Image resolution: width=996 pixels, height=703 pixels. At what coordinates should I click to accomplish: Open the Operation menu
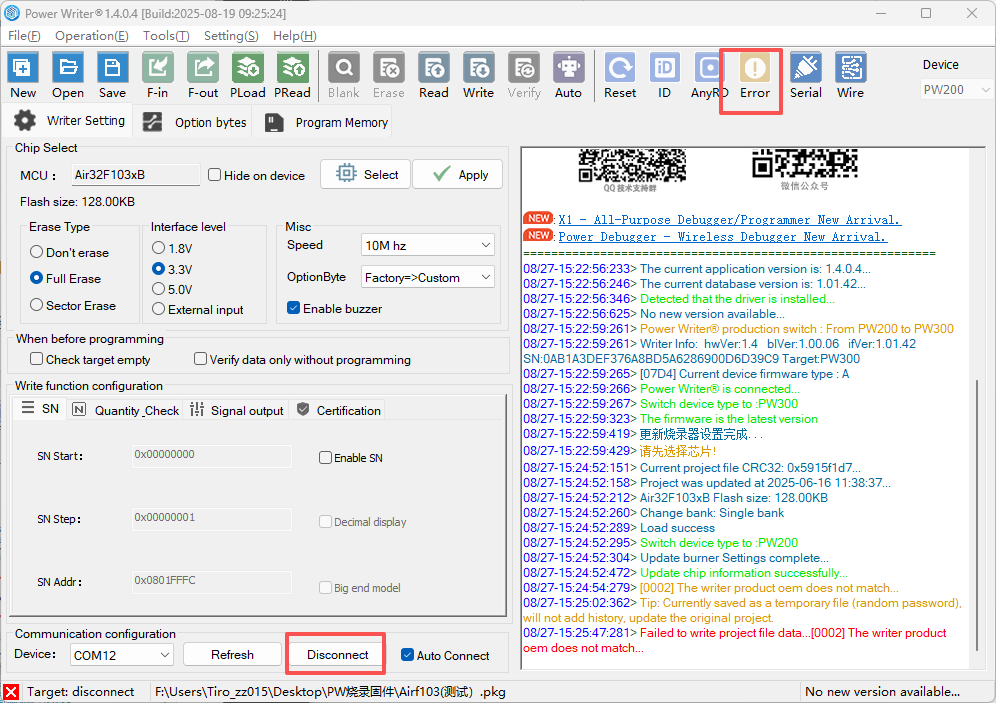click(x=91, y=36)
